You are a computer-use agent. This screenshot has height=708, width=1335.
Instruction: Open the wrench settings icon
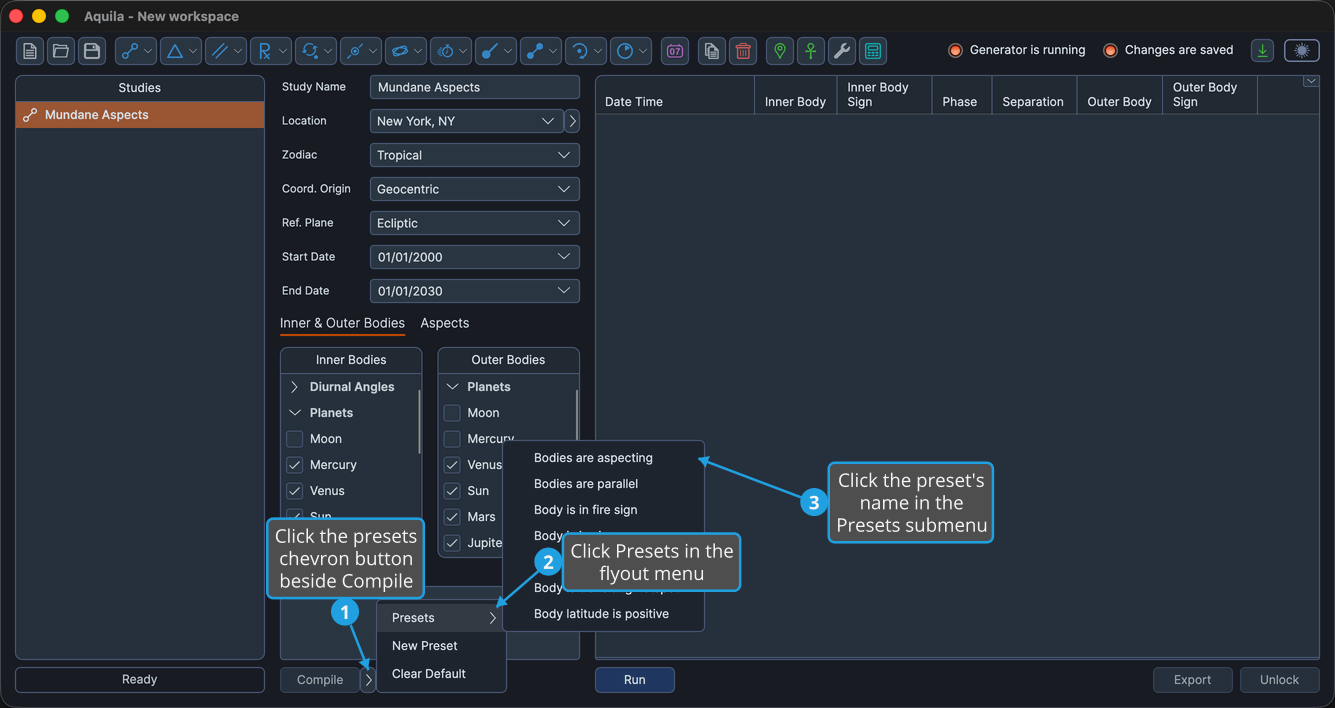(842, 51)
